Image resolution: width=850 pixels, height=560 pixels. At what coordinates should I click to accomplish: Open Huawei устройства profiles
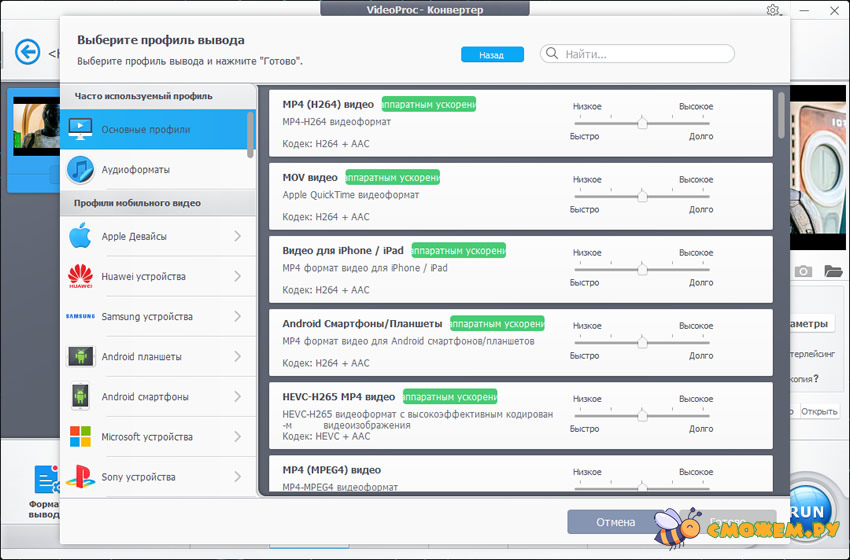(x=158, y=276)
